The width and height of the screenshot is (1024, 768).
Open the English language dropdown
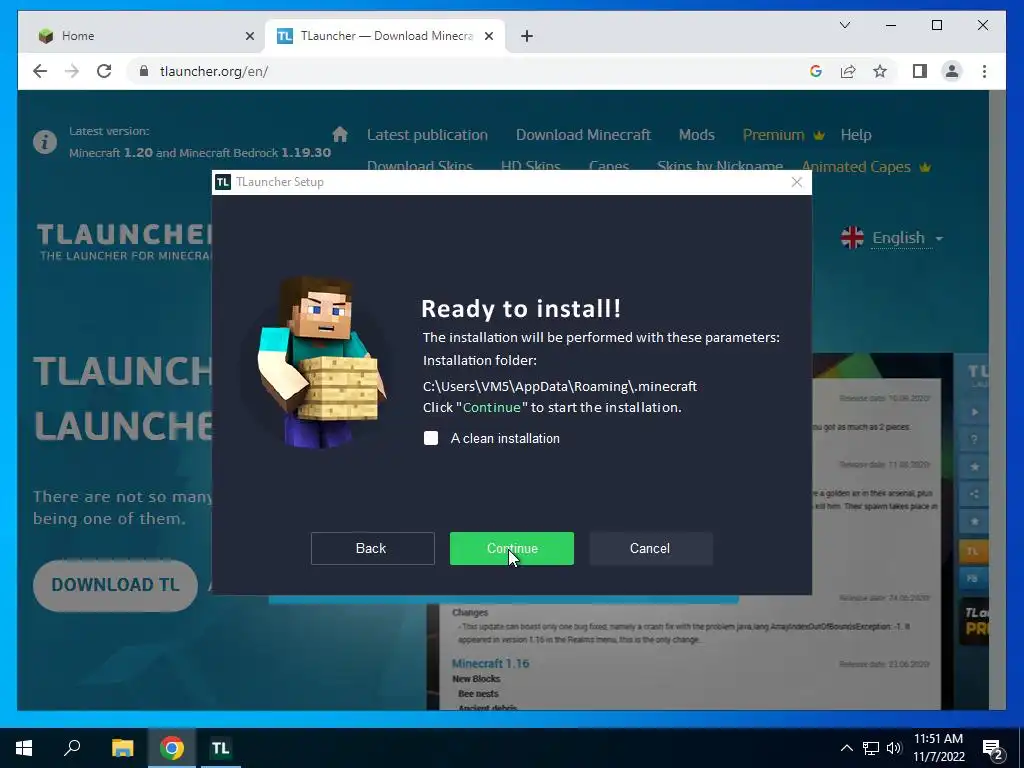[x=892, y=238]
